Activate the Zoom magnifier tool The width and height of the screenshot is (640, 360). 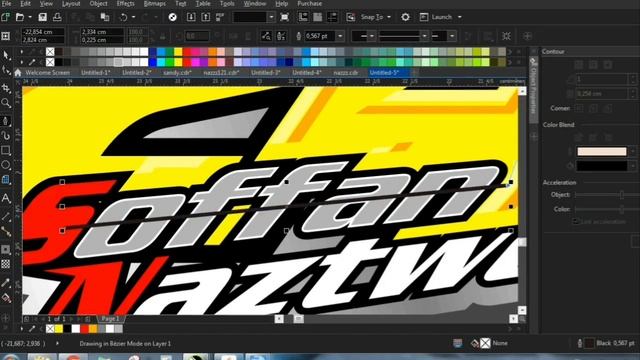(x=6, y=102)
